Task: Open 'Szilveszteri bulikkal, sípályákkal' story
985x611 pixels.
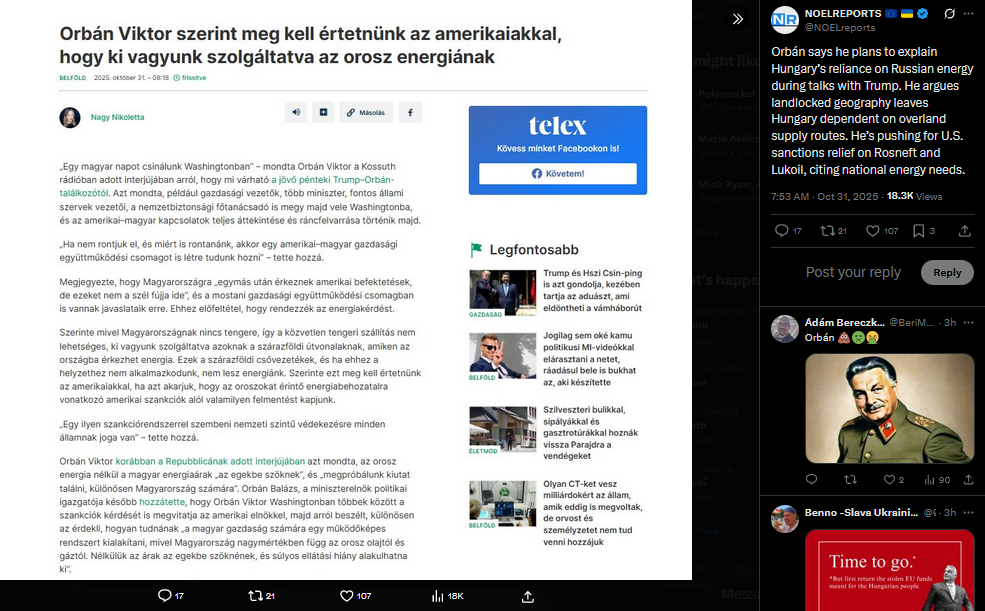Action: (x=590, y=433)
